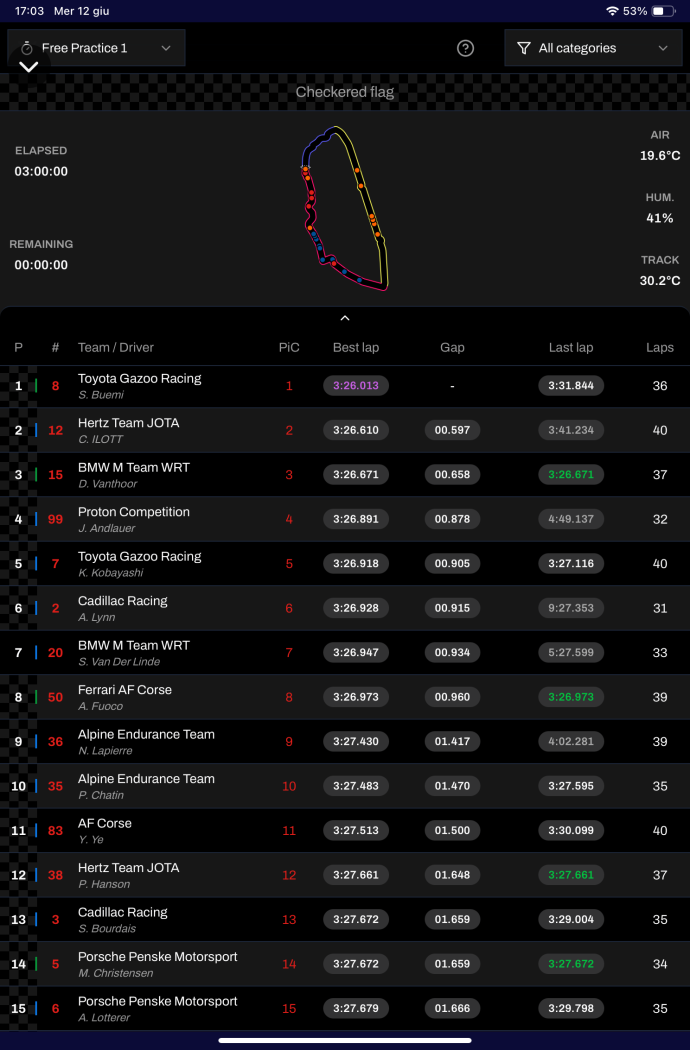Viewport: 690px width, 1050px height.
Task: Click the Last lap column header
Action: 571,348
